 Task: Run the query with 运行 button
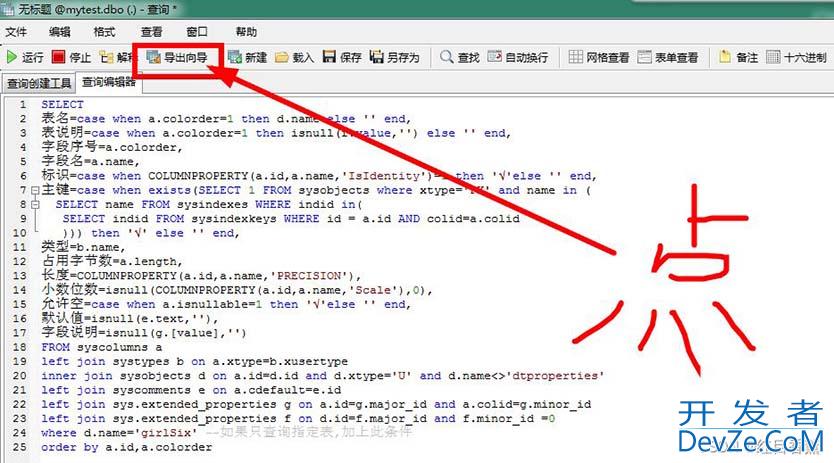tap(25, 57)
